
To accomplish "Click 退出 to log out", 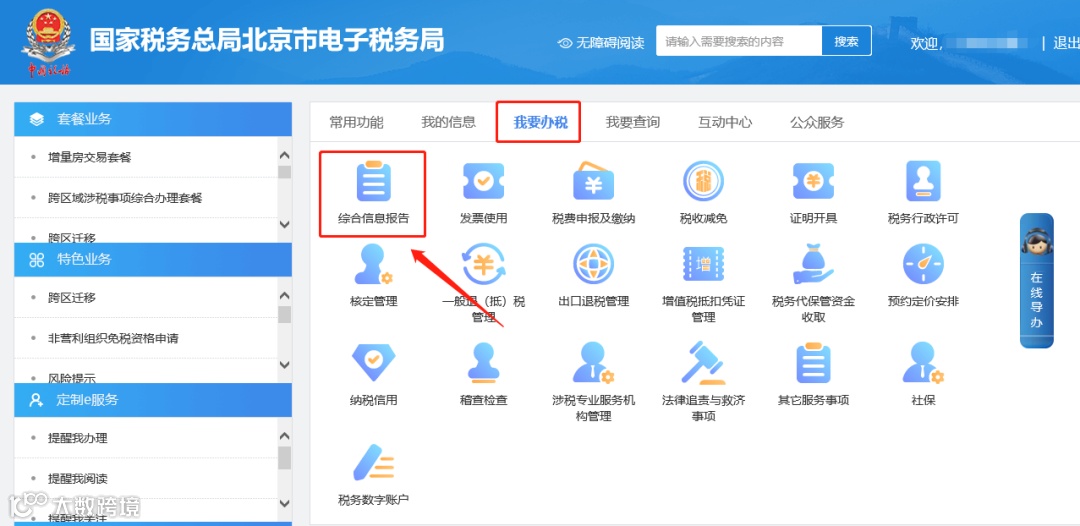I will tap(1066, 43).
